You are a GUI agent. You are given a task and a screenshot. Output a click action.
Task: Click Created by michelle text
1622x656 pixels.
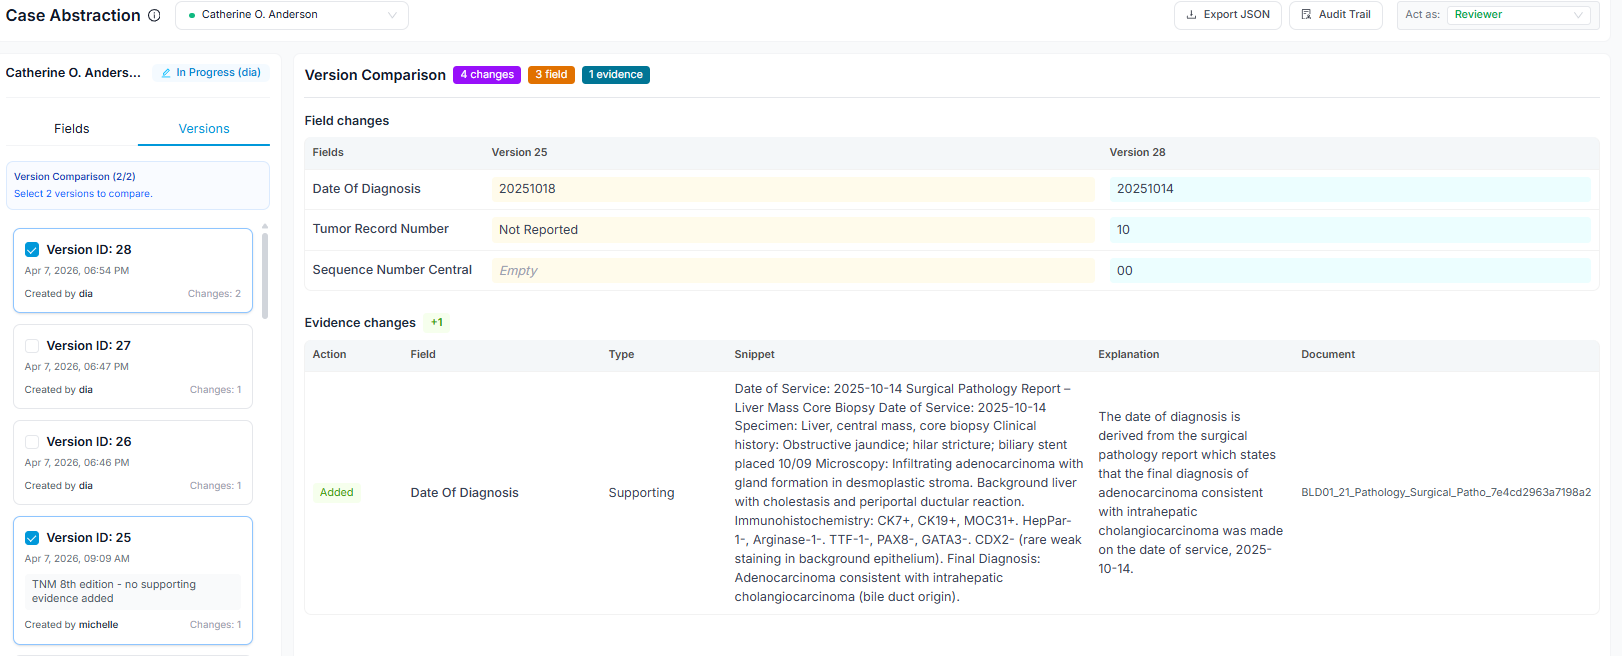click(71, 625)
